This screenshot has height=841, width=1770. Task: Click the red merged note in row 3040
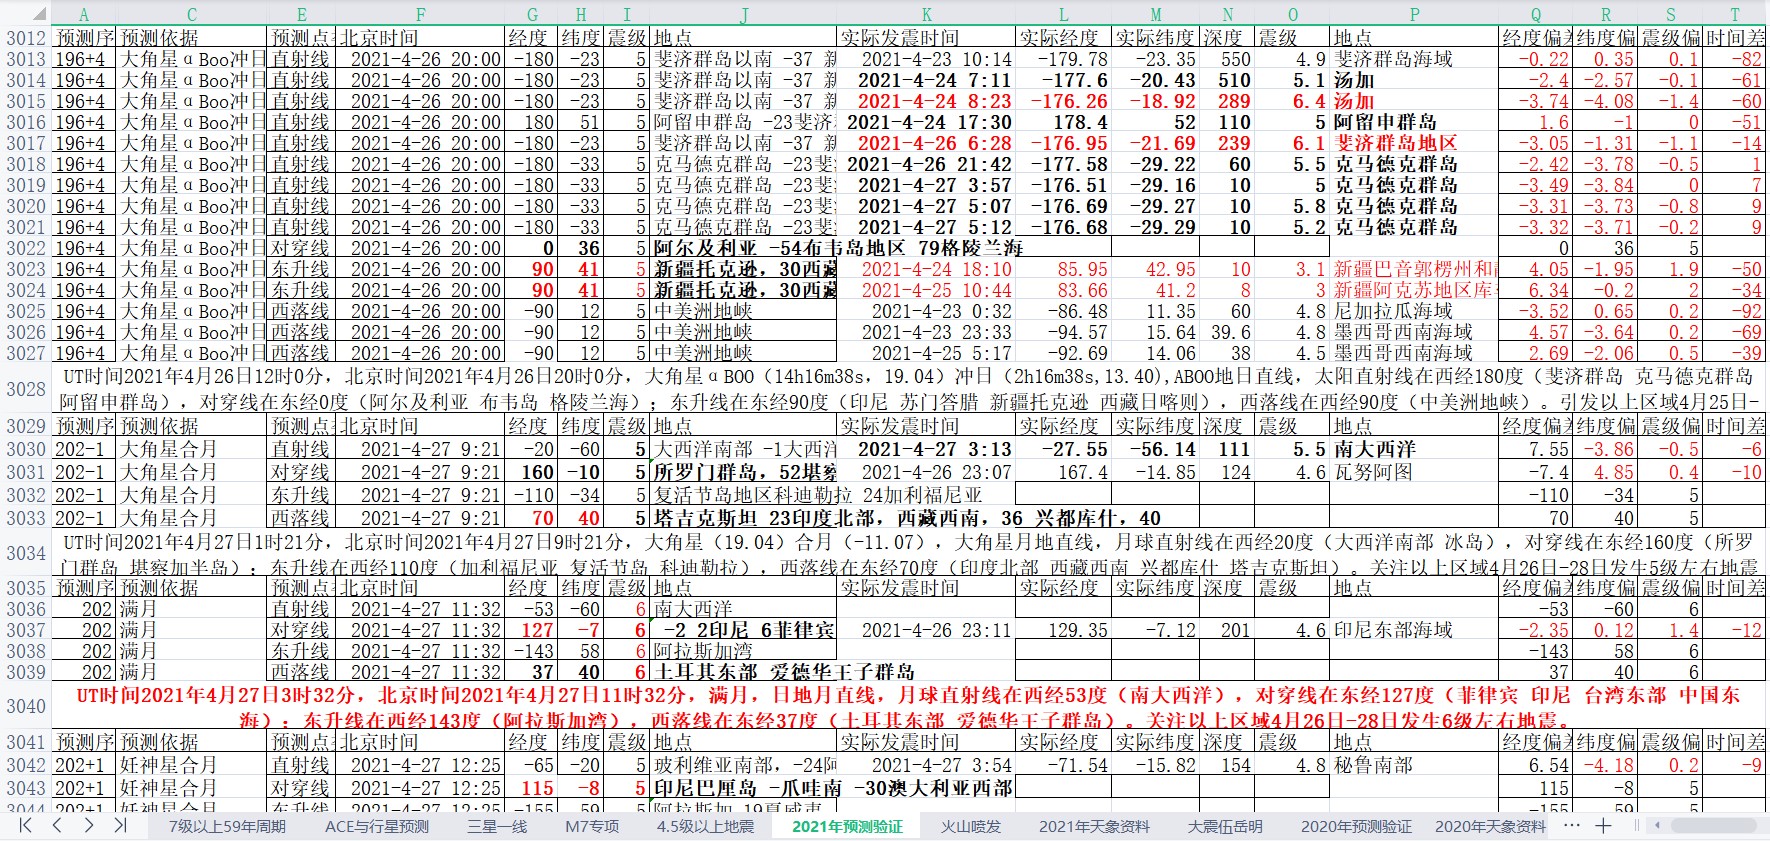click(908, 706)
